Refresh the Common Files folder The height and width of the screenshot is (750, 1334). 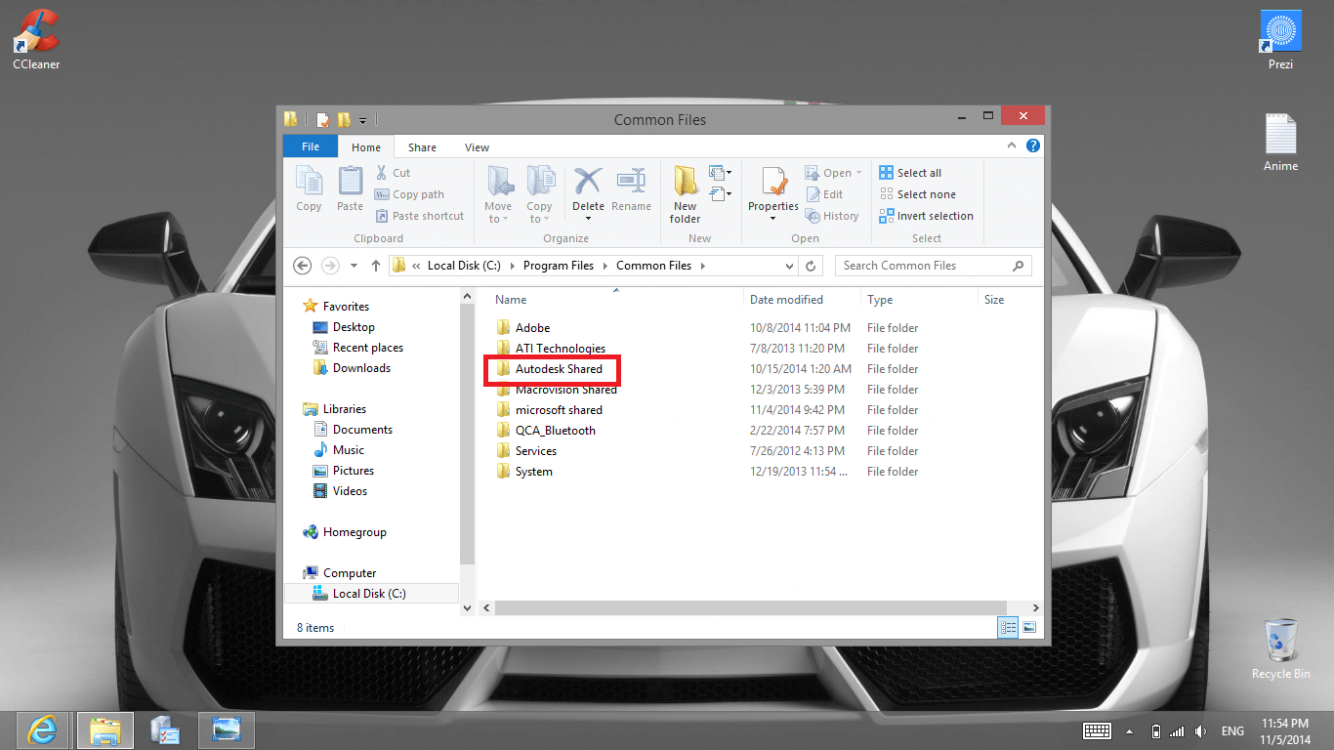click(811, 266)
